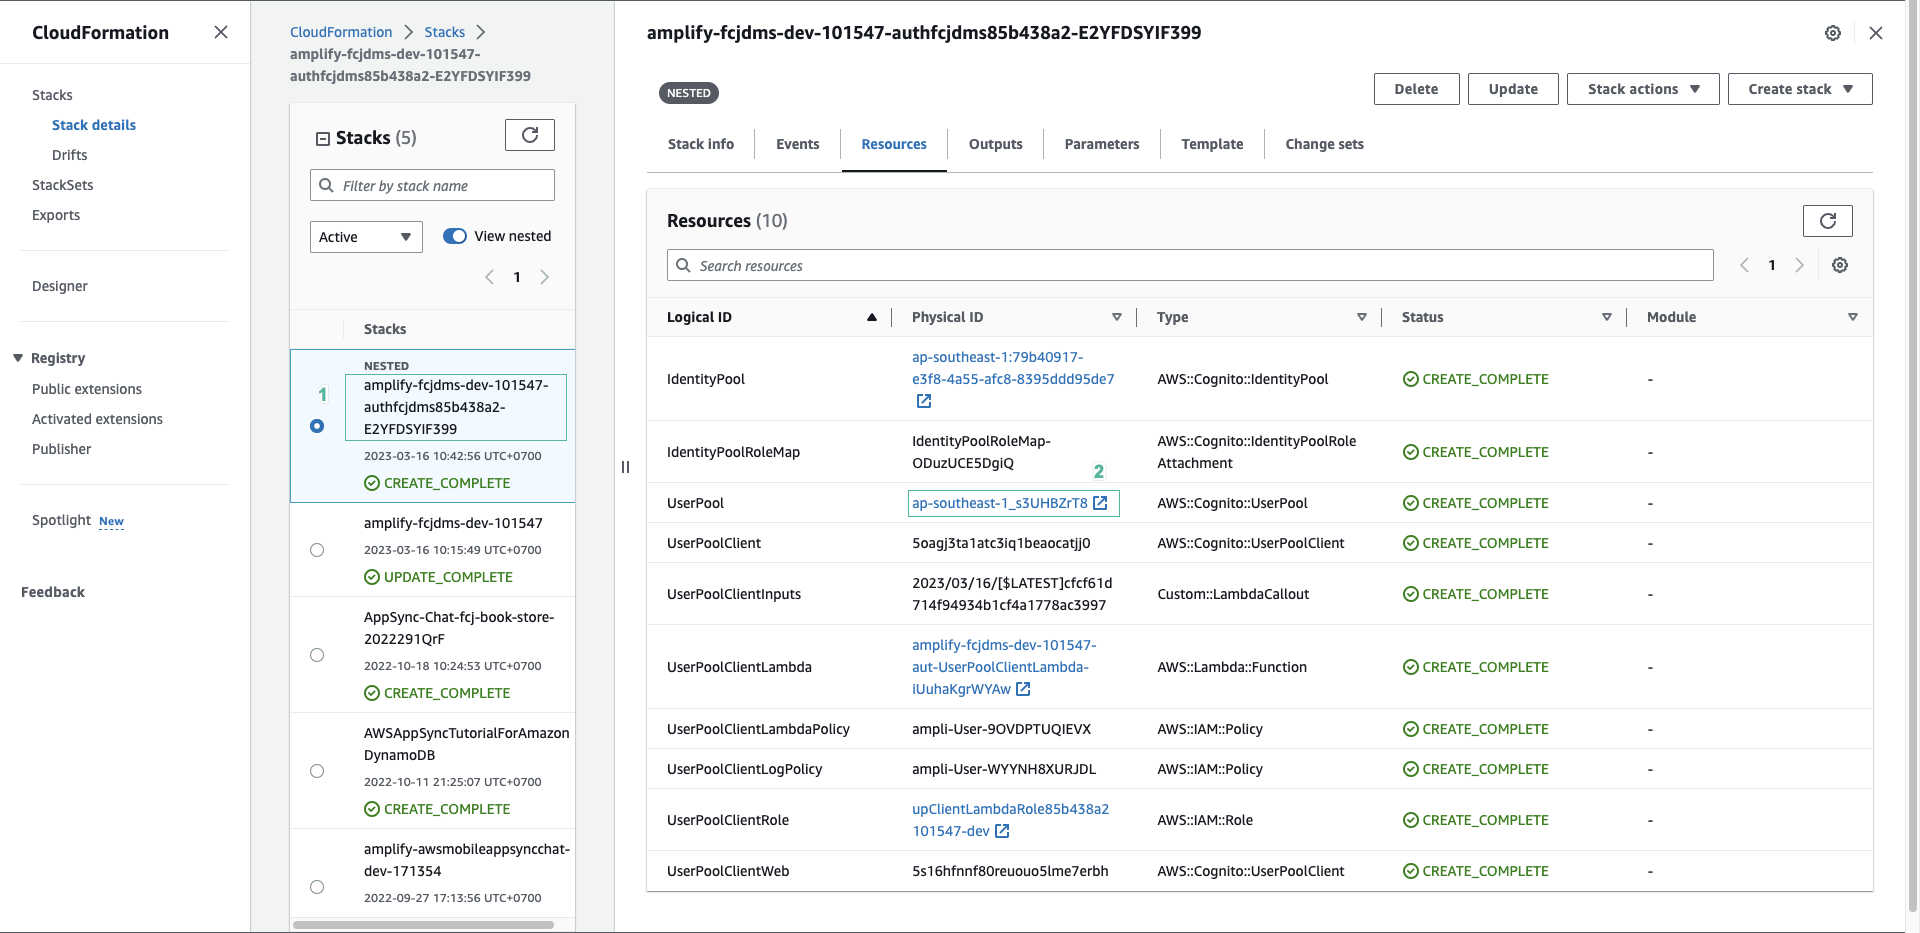Open Stack details in sidebar
Image resolution: width=1920 pixels, height=933 pixels.
(94, 125)
